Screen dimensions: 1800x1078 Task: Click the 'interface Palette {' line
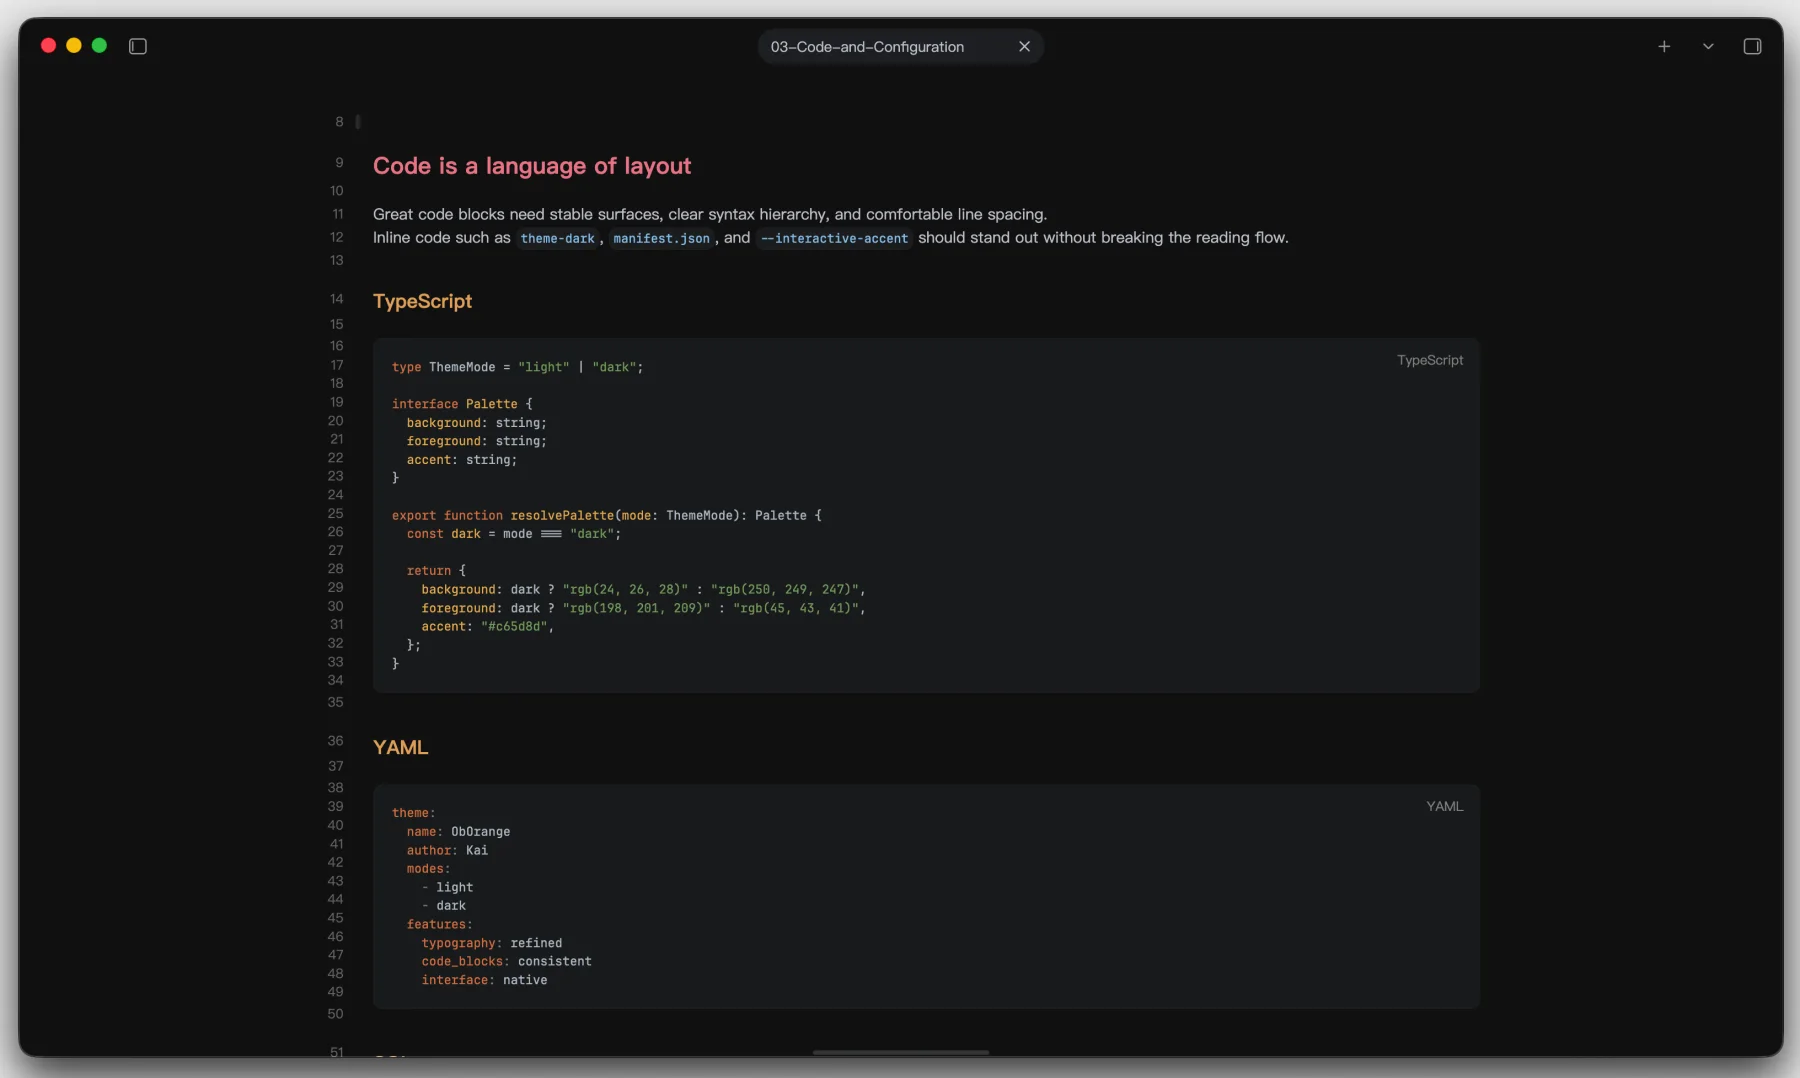click(x=462, y=404)
